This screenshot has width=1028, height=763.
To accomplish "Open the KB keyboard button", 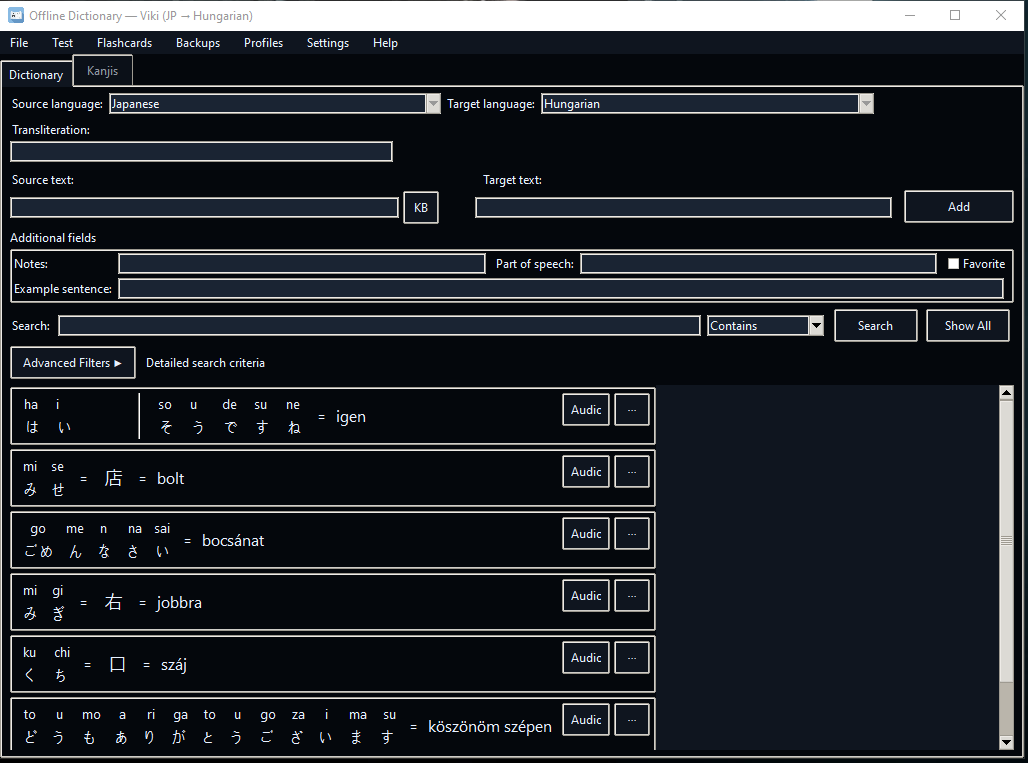I will (421, 207).
